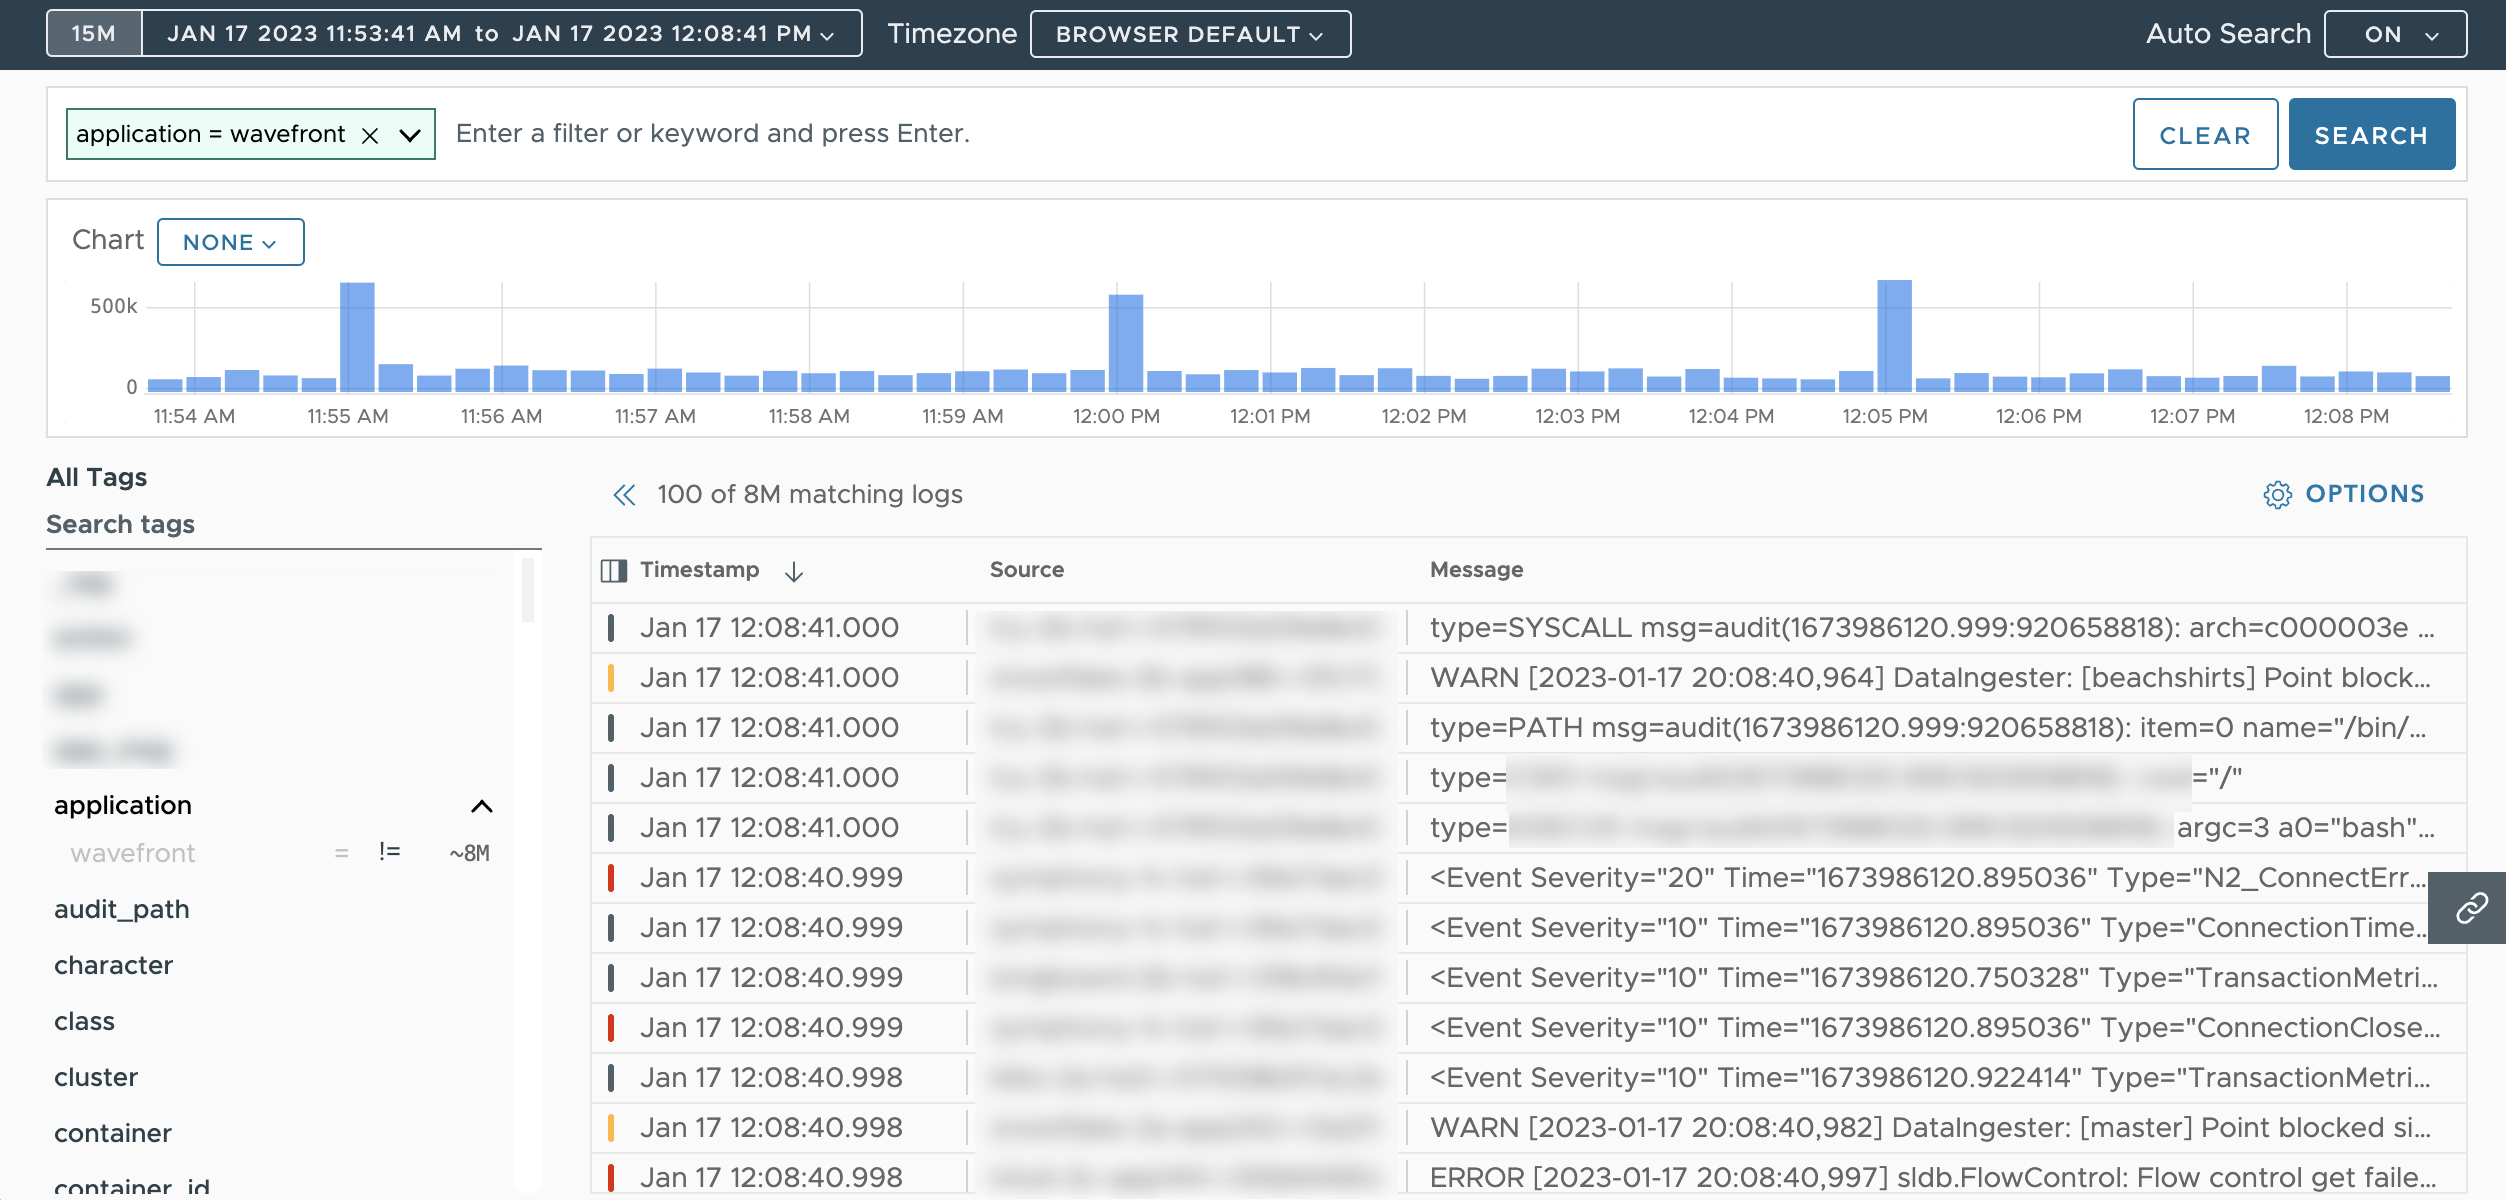Click the link sharing icon on right edge
2506x1202 pixels.
[2470, 908]
